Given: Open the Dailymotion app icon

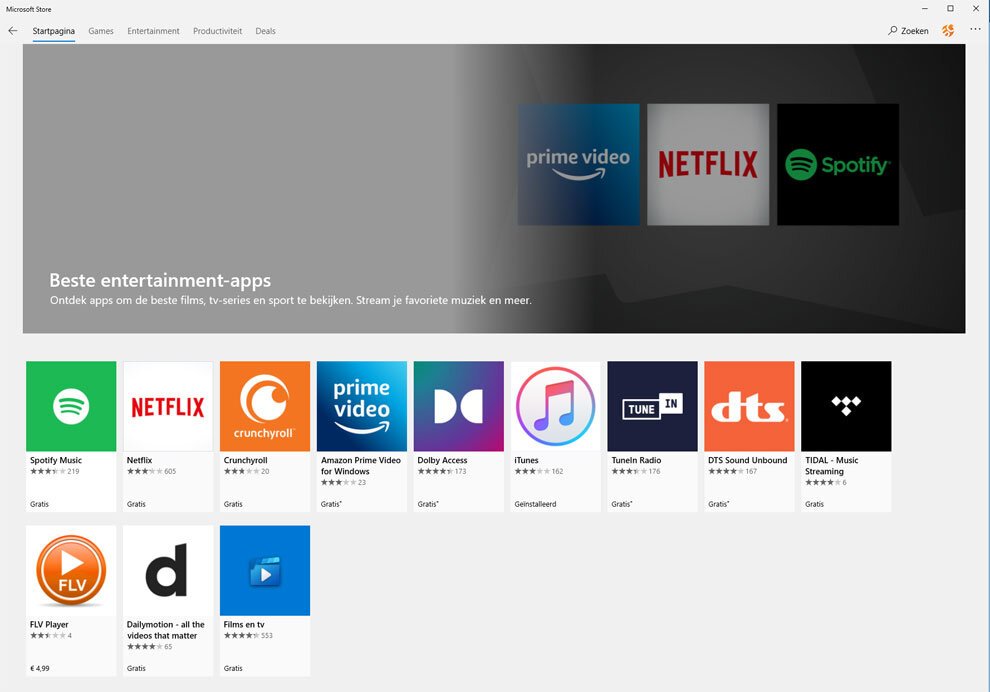Looking at the screenshot, I should click(x=168, y=570).
